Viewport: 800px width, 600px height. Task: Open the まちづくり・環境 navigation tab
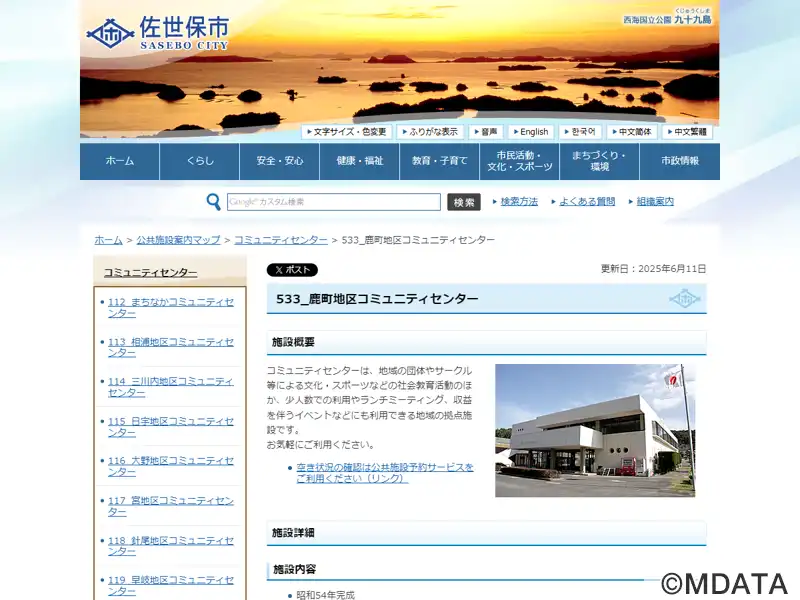[599, 161]
